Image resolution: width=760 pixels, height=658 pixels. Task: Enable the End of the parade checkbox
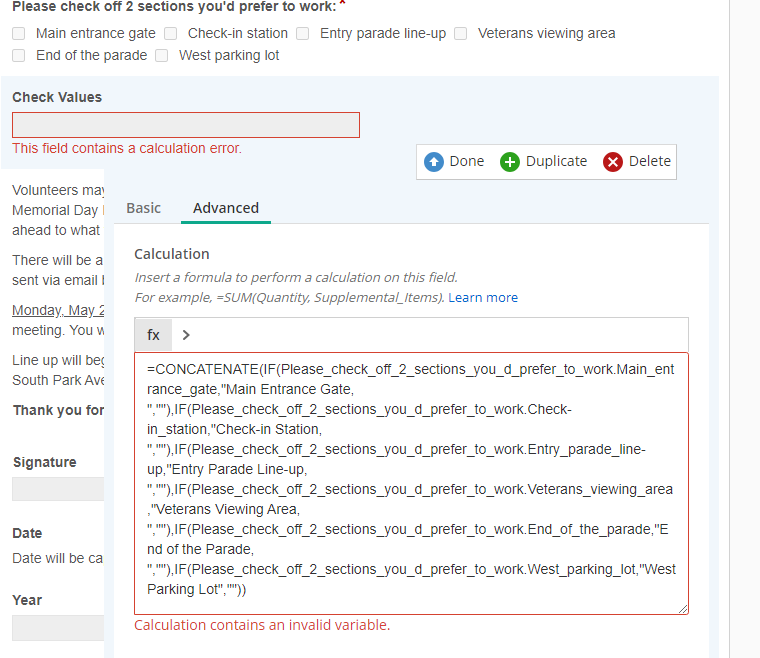point(19,56)
